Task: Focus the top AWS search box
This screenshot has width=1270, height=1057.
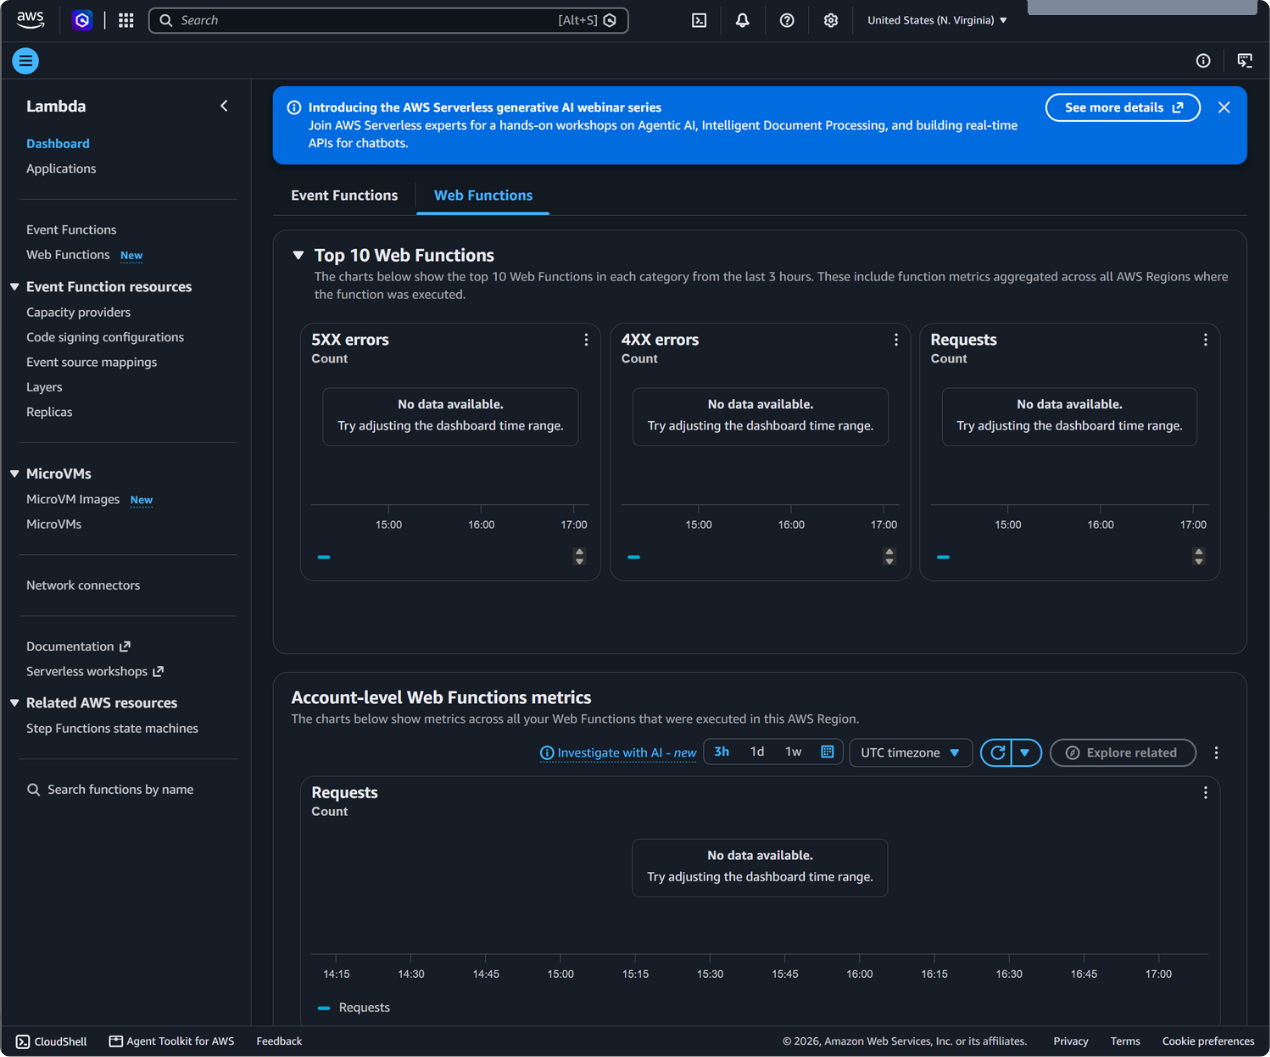Action: [388, 20]
